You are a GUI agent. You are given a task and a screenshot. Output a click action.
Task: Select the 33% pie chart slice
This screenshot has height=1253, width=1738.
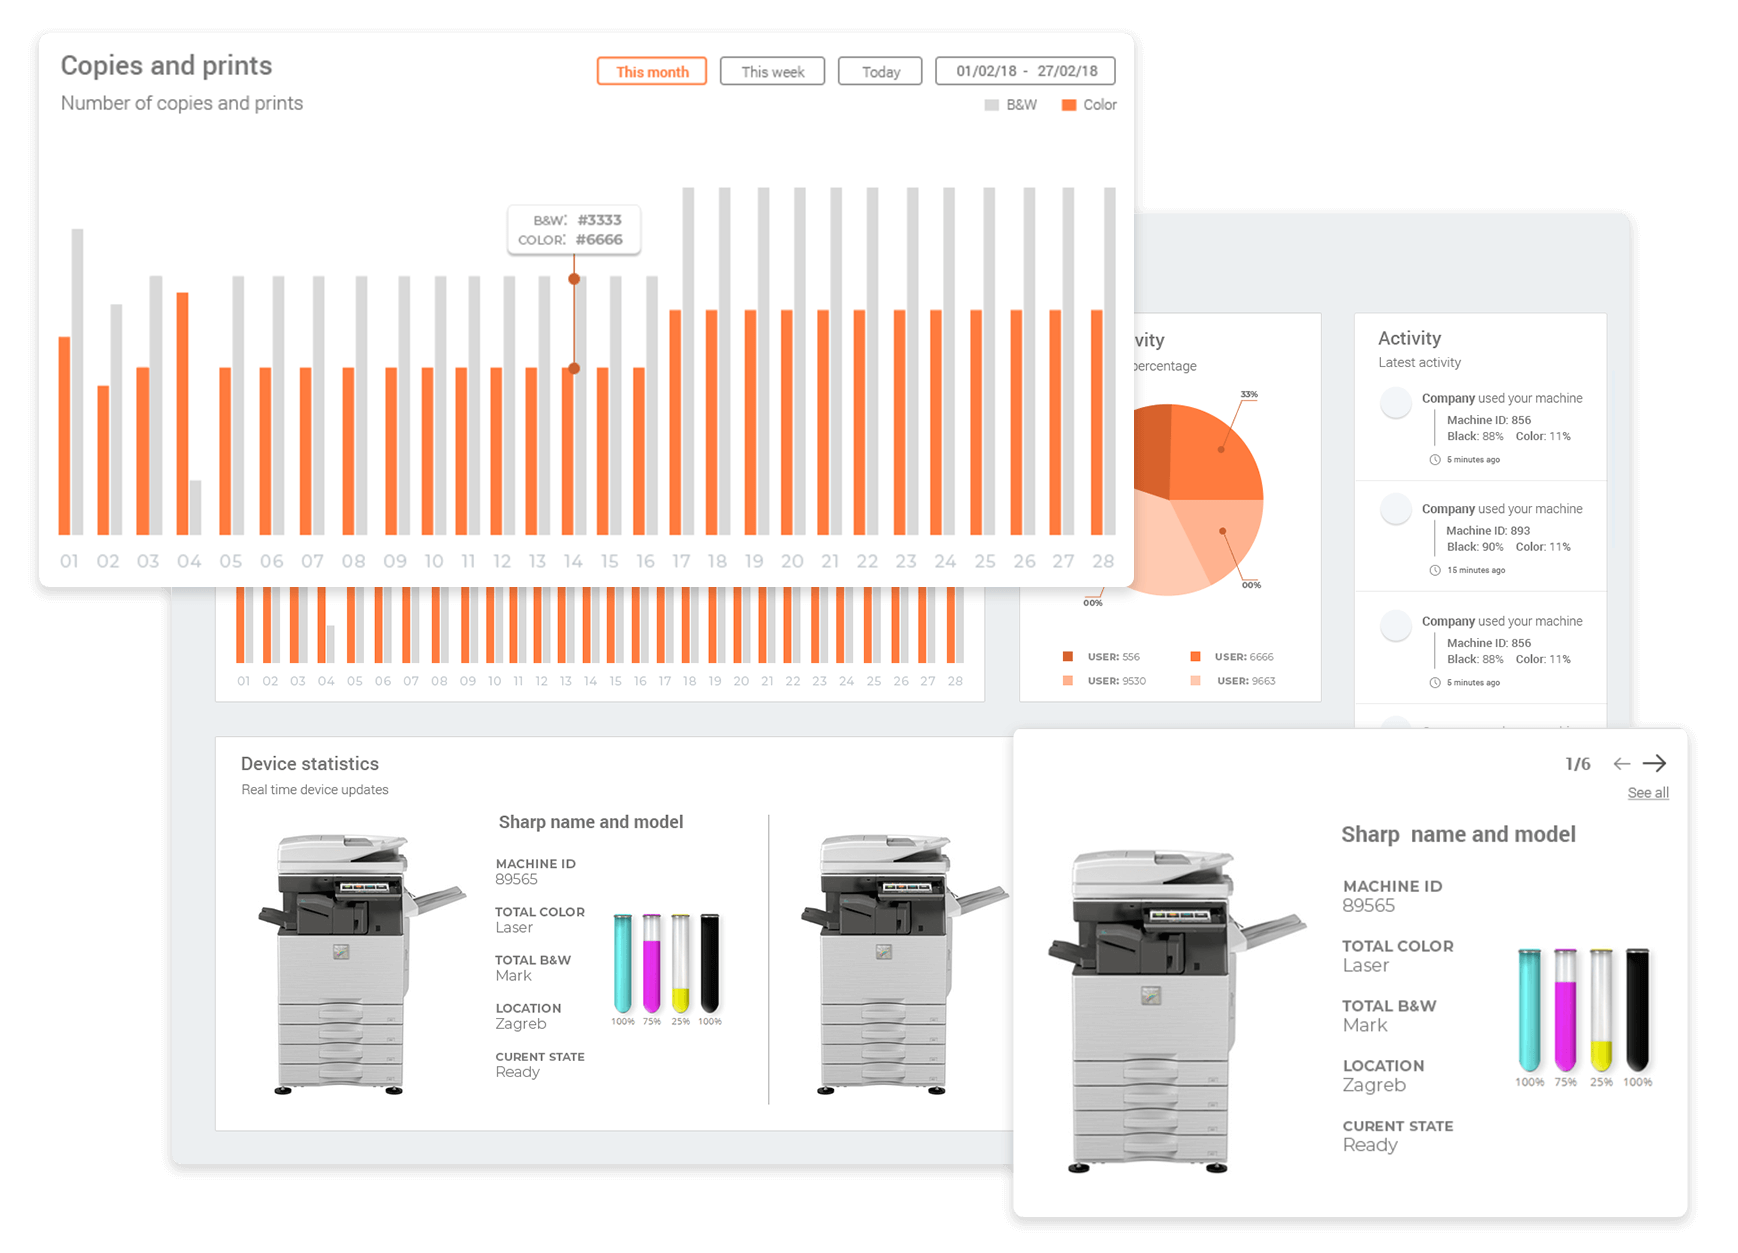(1215, 452)
